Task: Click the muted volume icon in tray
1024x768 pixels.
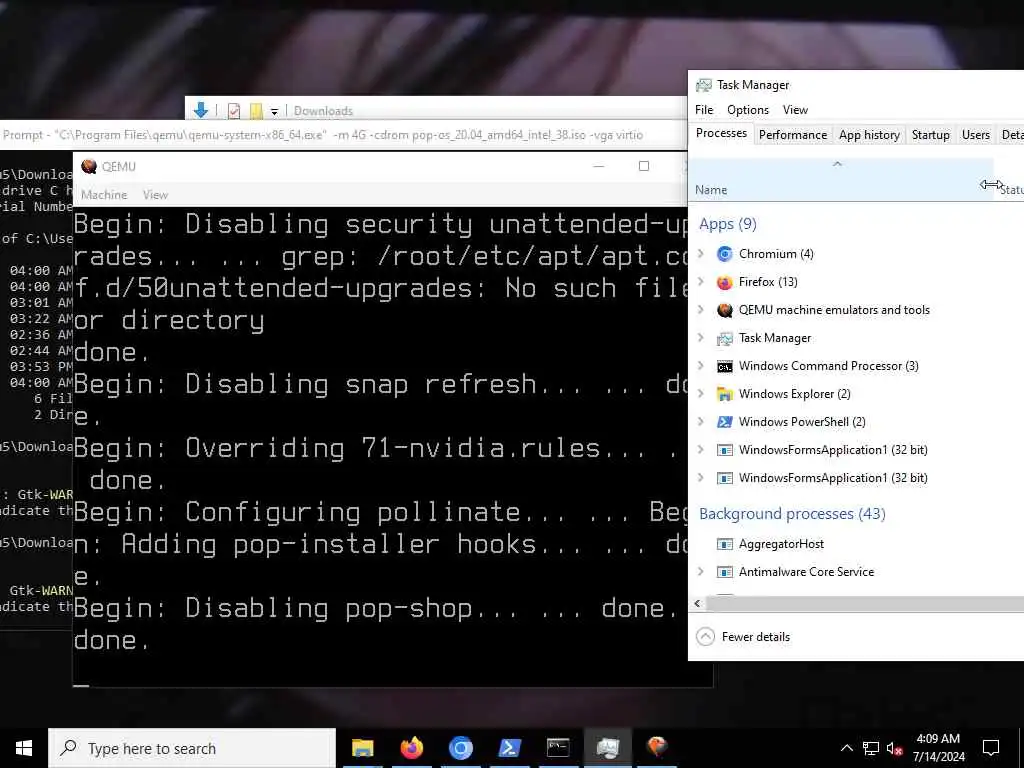Action: pyautogui.click(x=894, y=748)
